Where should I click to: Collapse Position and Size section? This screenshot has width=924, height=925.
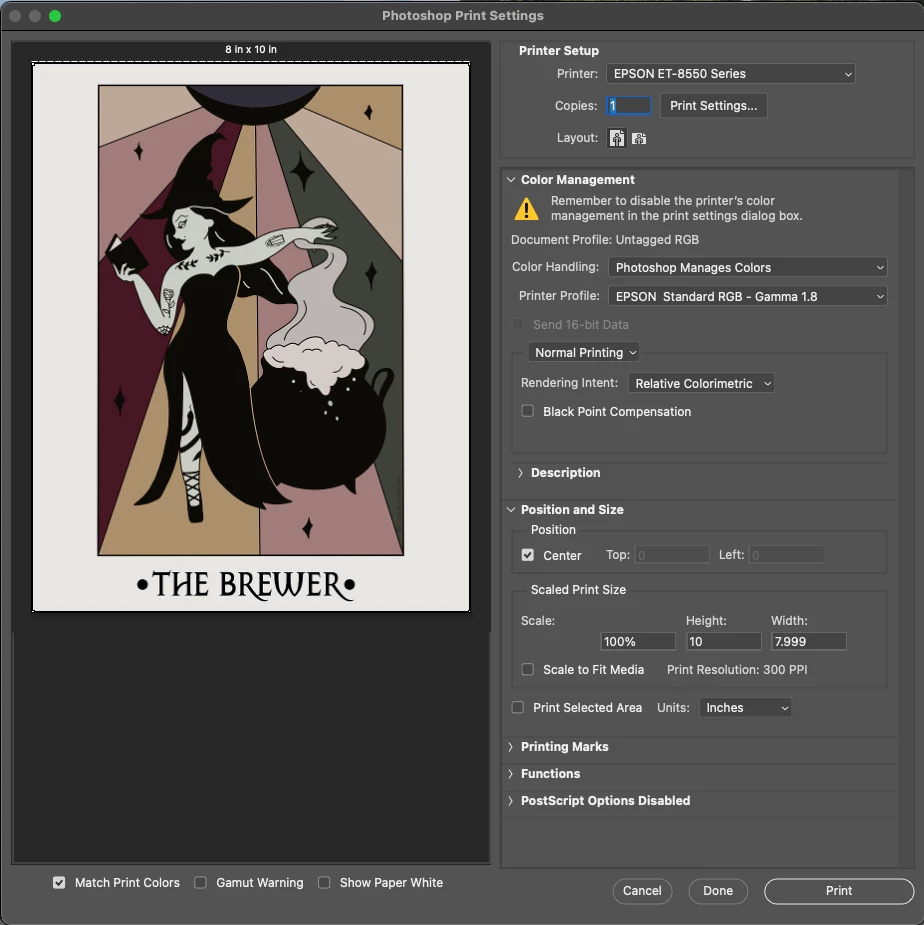[x=511, y=509]
